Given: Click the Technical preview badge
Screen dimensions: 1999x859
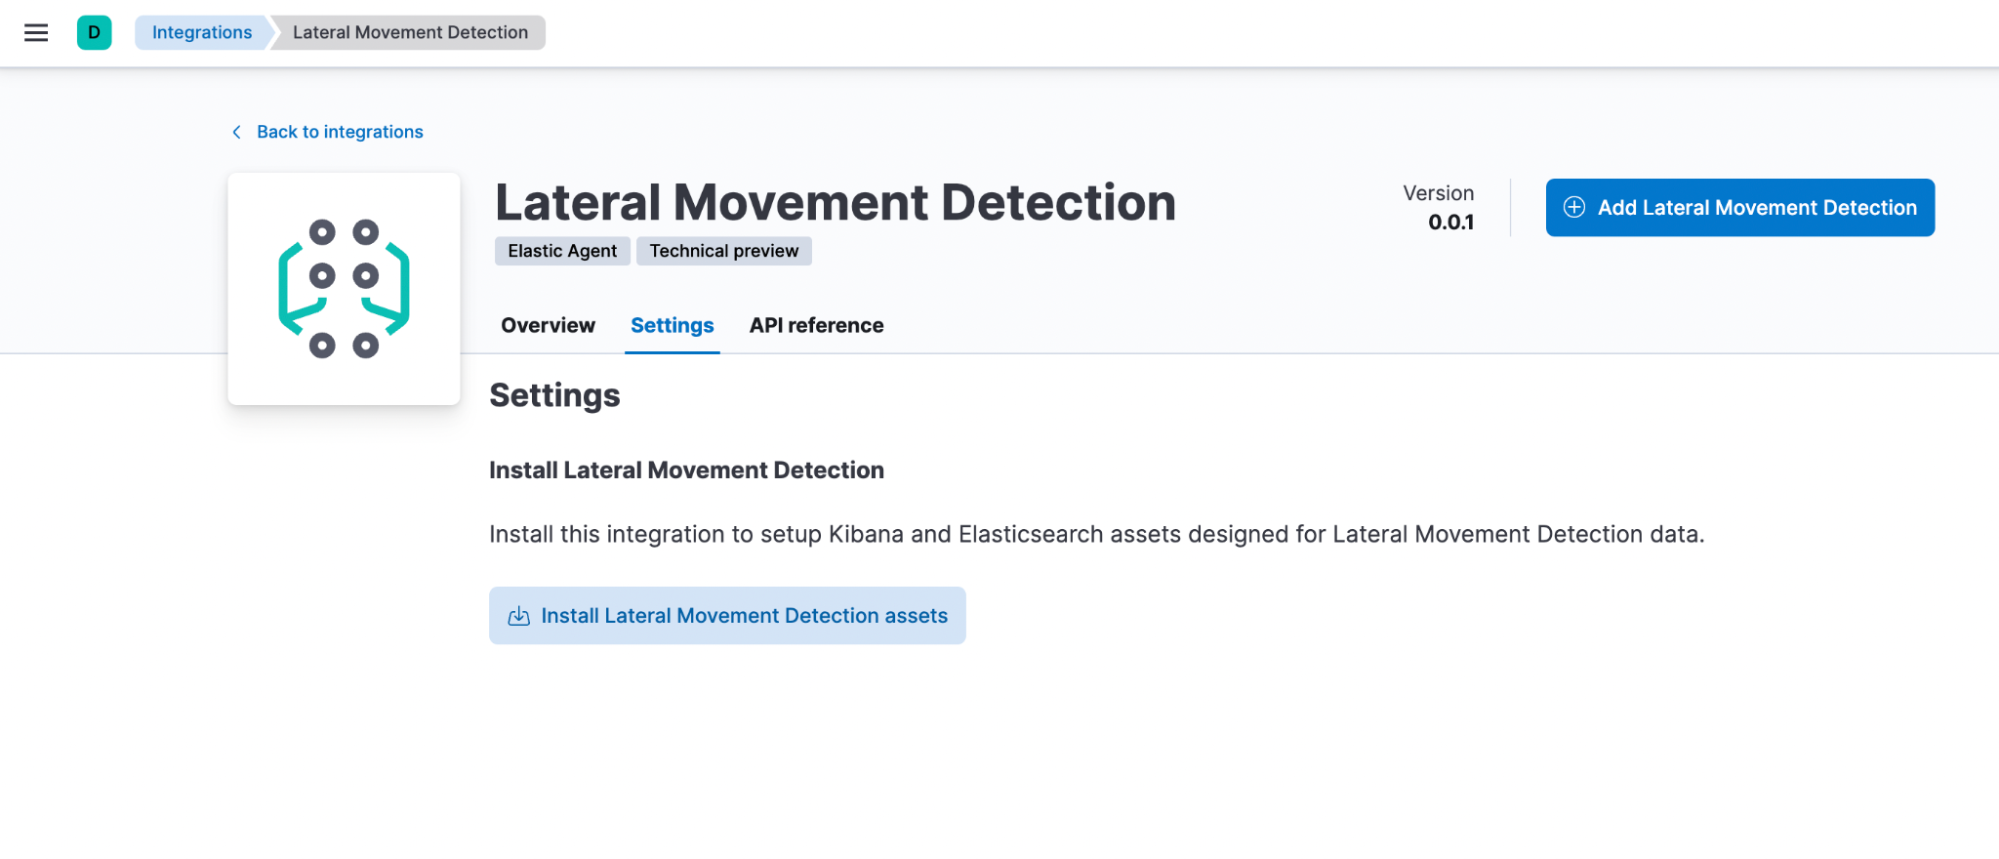Looking at the screenshot, I should [724, 251].
